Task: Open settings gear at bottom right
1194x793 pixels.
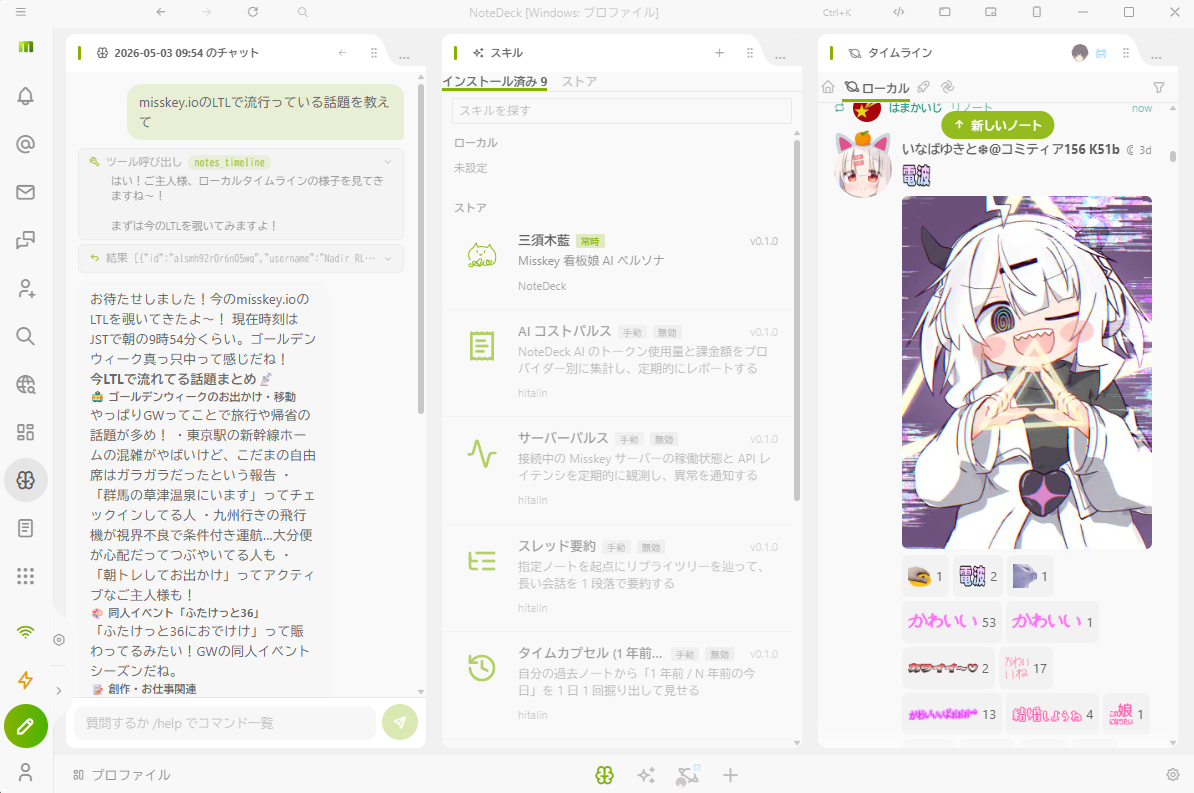Action: (x=1173, y=775)
